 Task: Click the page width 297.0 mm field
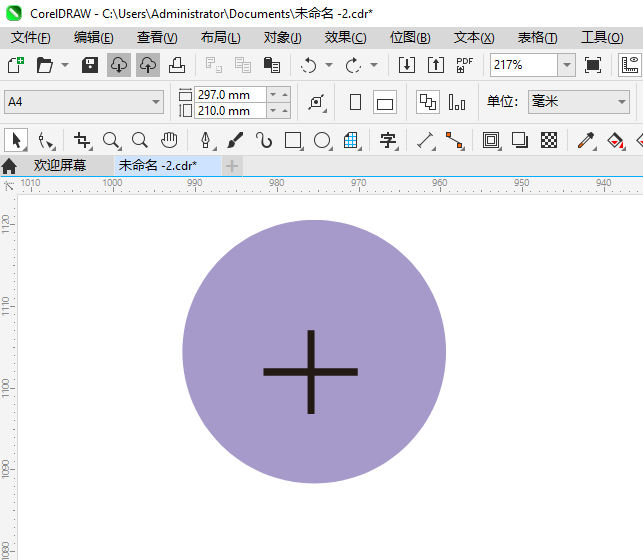click(x=230, y=94)
